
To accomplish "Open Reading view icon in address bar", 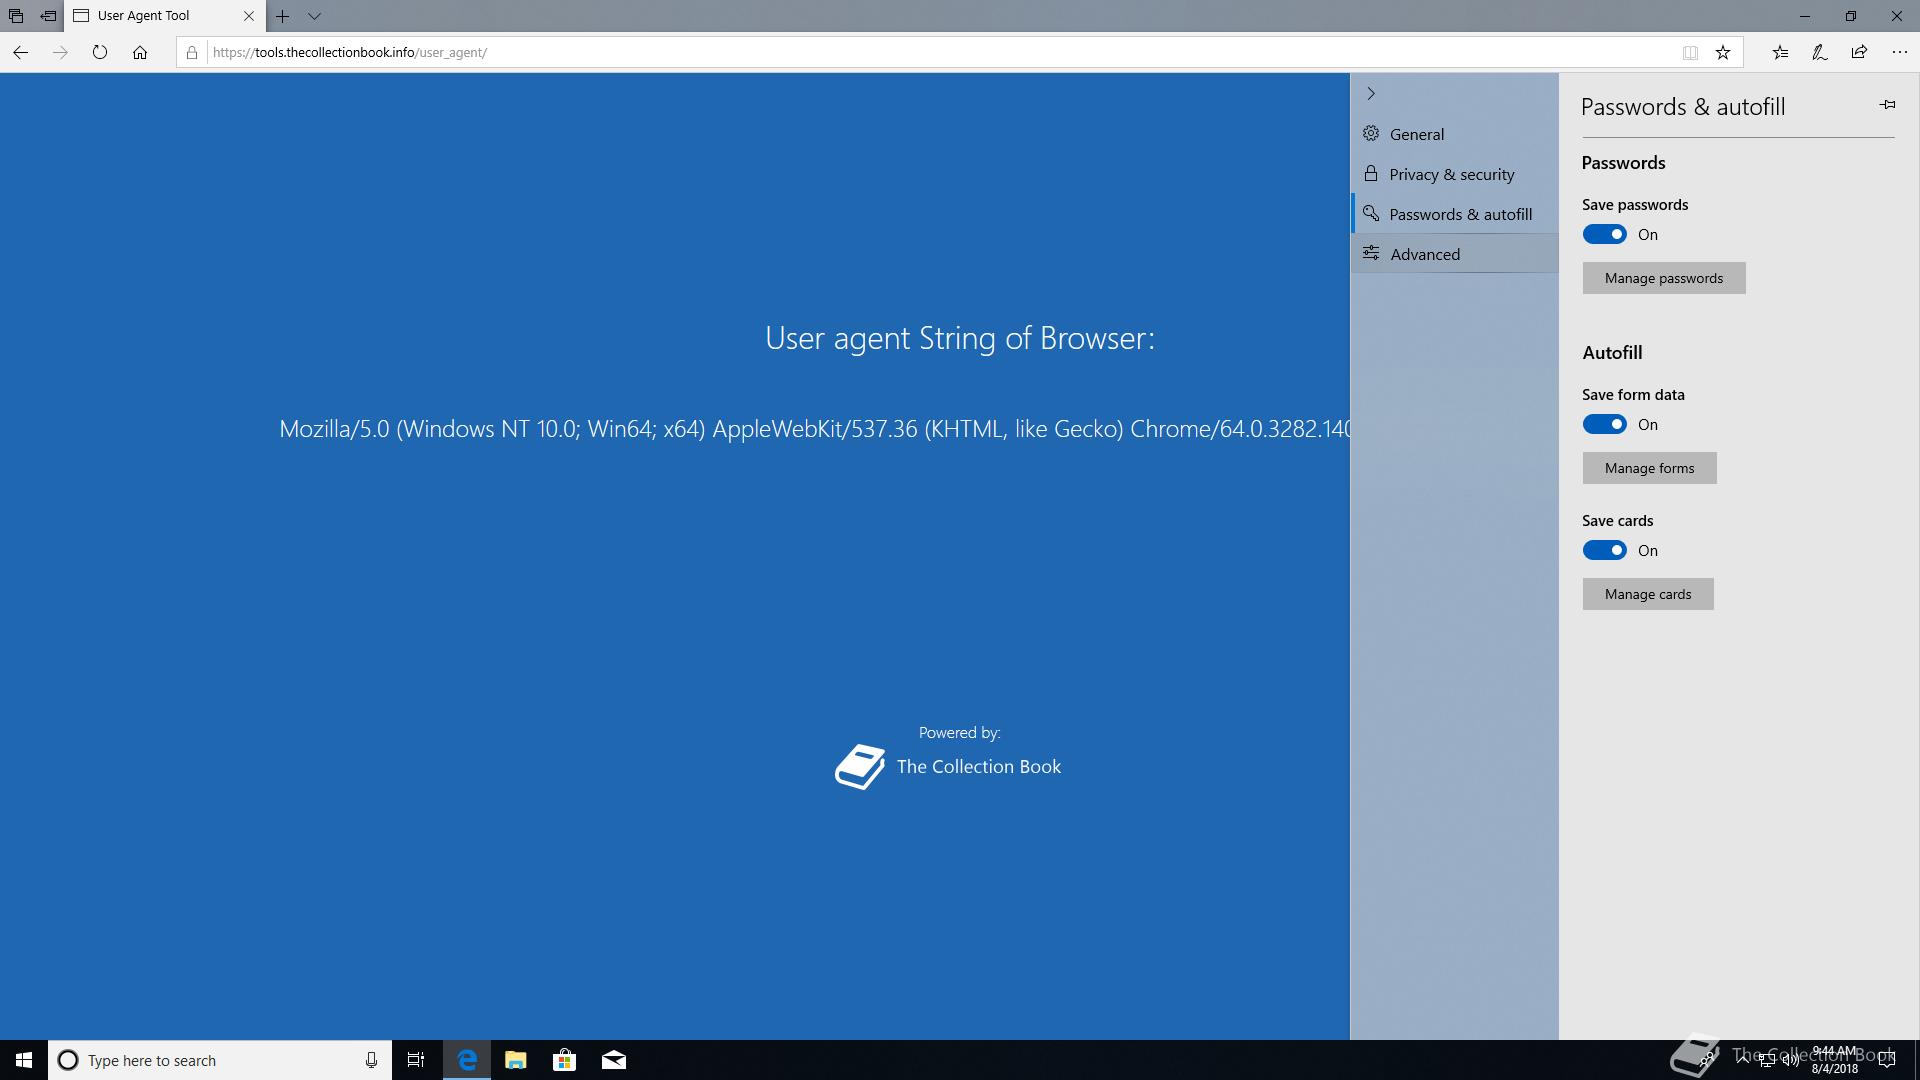I will coord(1690,53).
